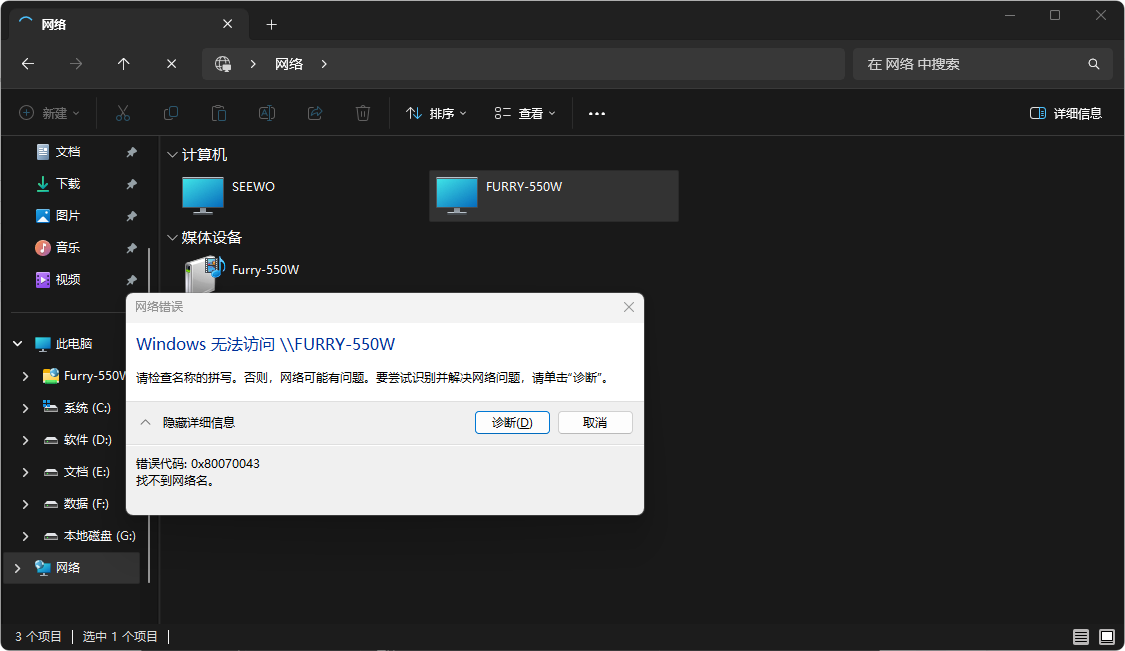Click the Share toolbar icon

(x=315, y=113)
